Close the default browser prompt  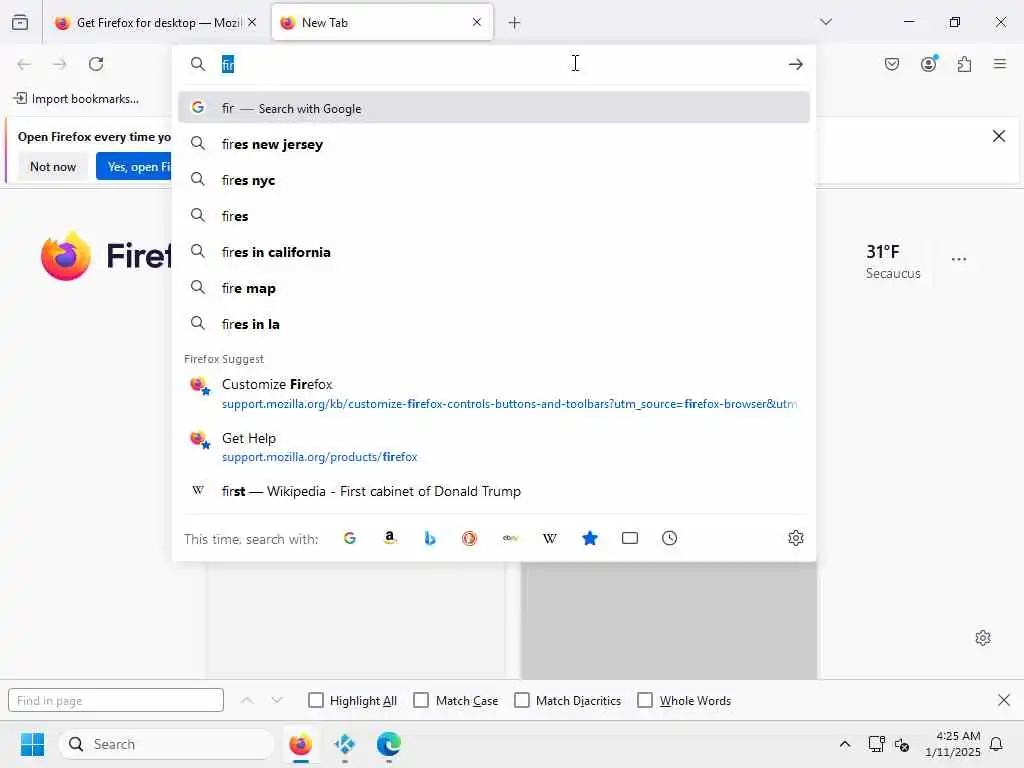999,136
